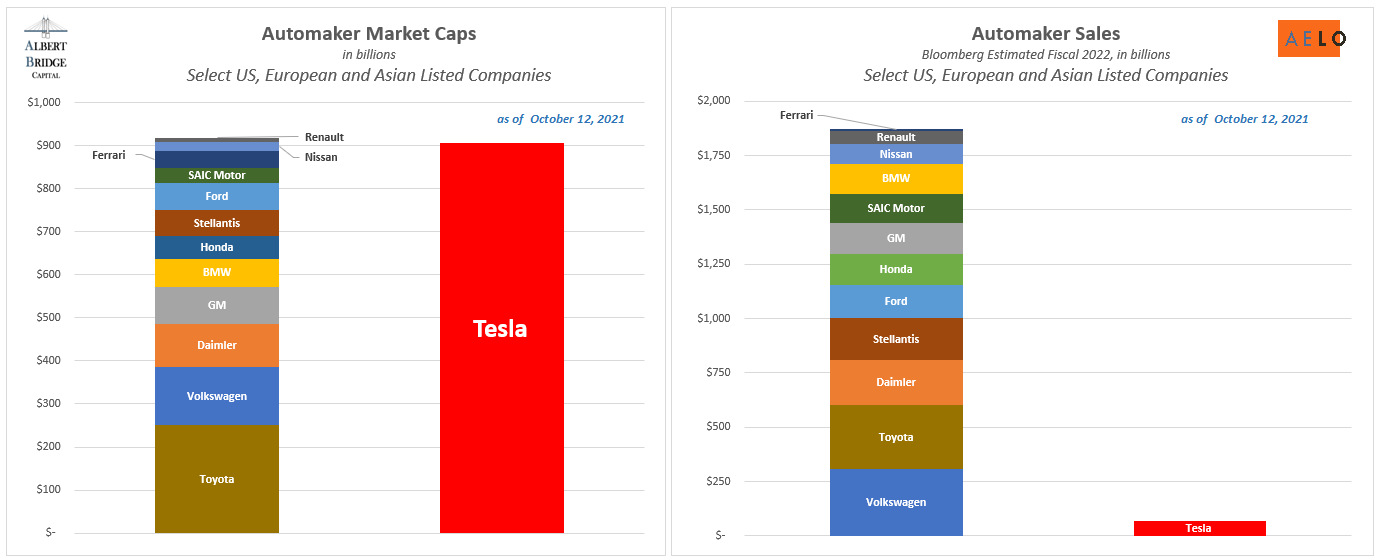Viewport: 1379px width, 560px height.
Task: Select the Toyota market cap segment
Action: click(216, 479)
